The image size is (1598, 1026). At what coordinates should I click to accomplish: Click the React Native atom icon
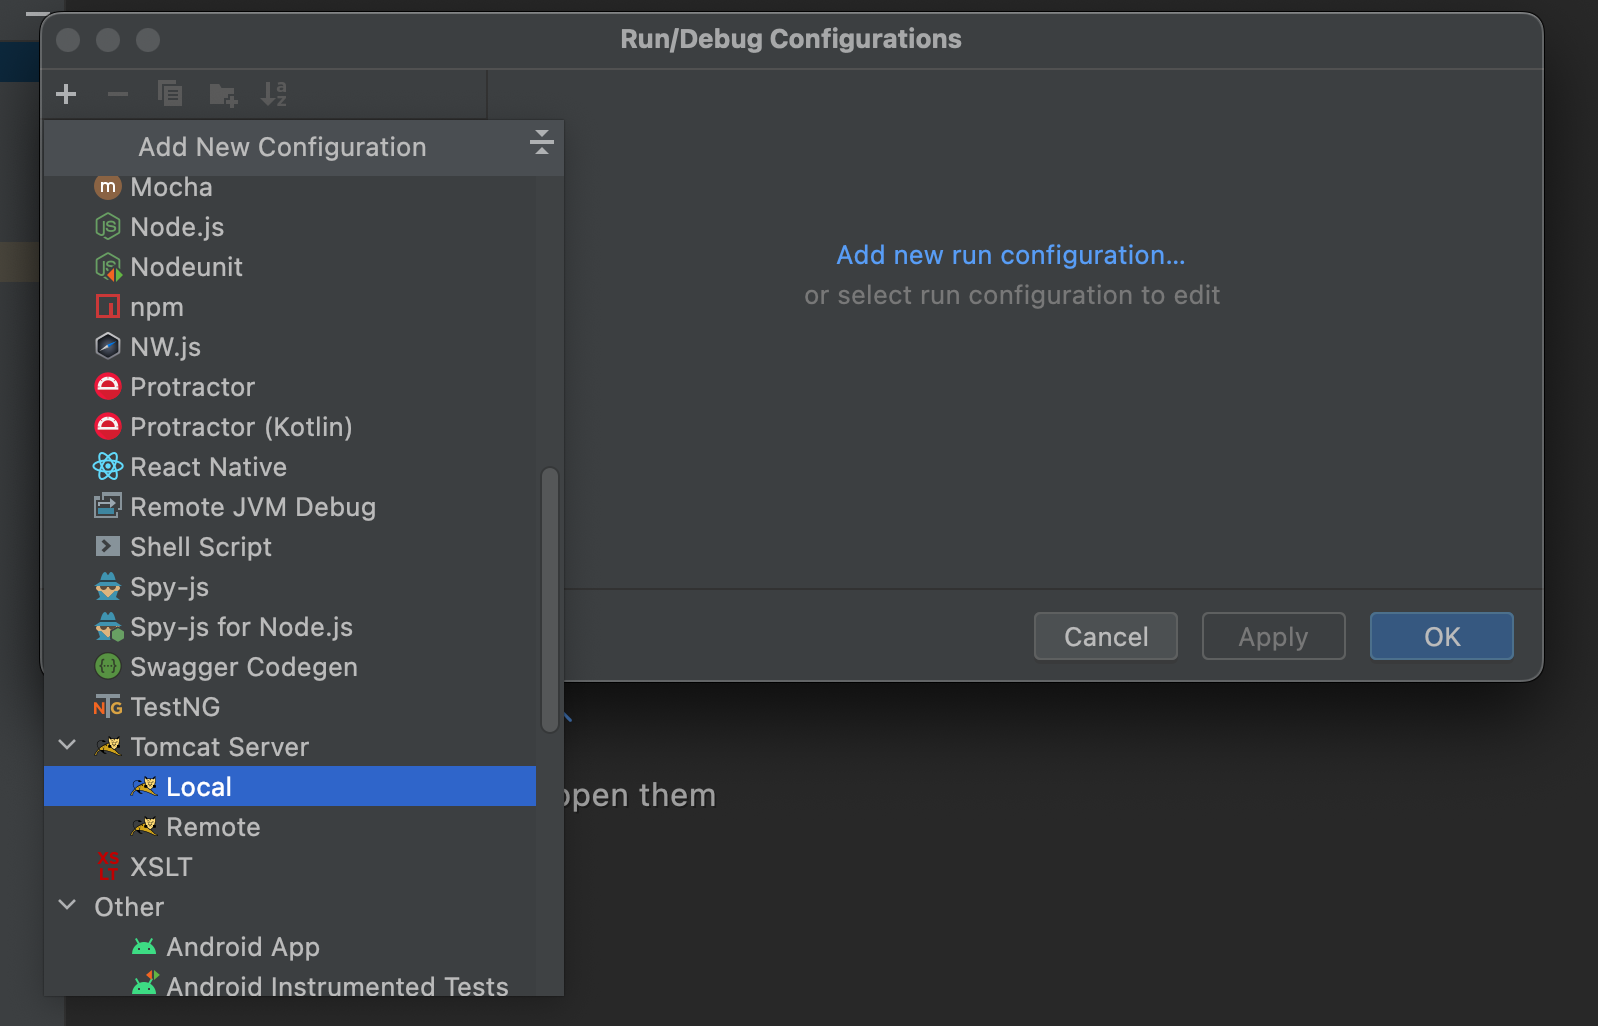(108, 467)
